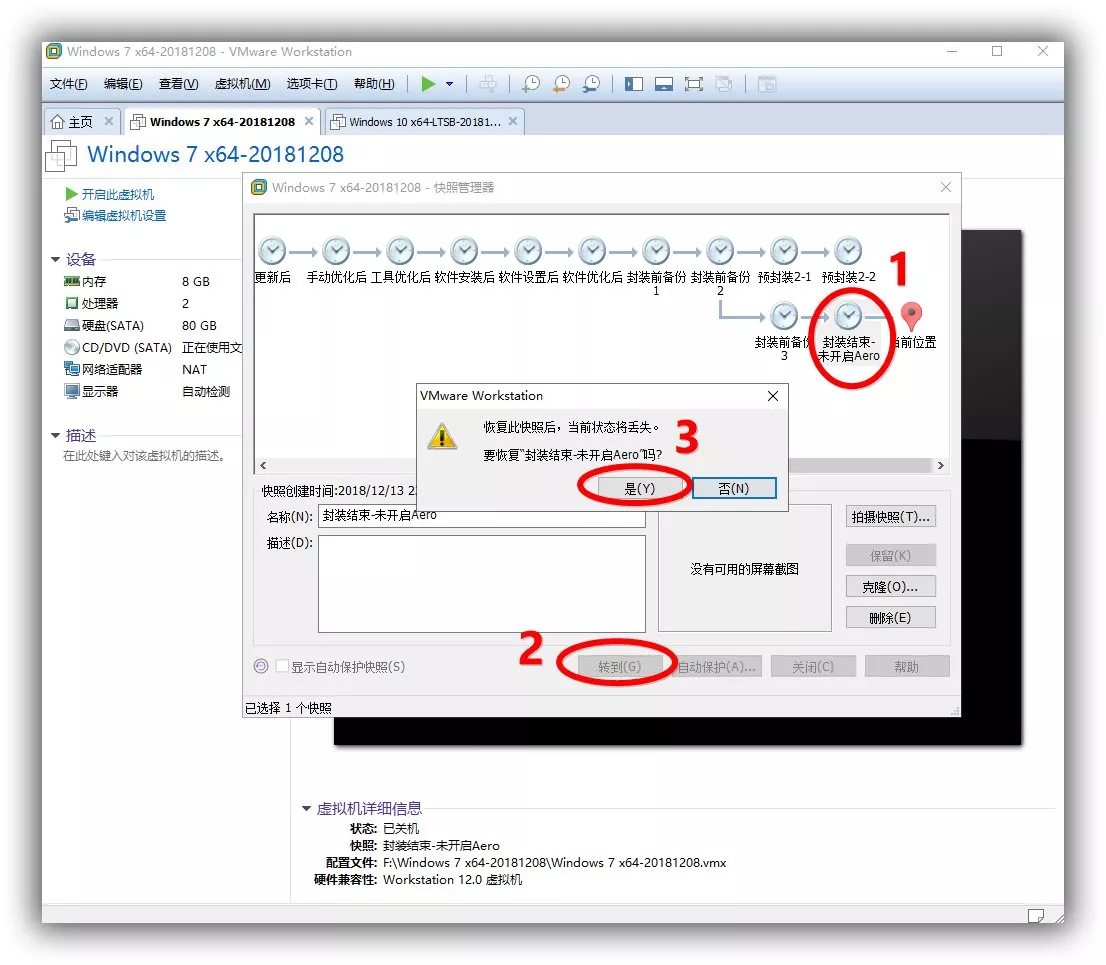
Task: Collapse the 虚拟机详细信息 section
Action: pyautogui.click(x=306, y=808)
